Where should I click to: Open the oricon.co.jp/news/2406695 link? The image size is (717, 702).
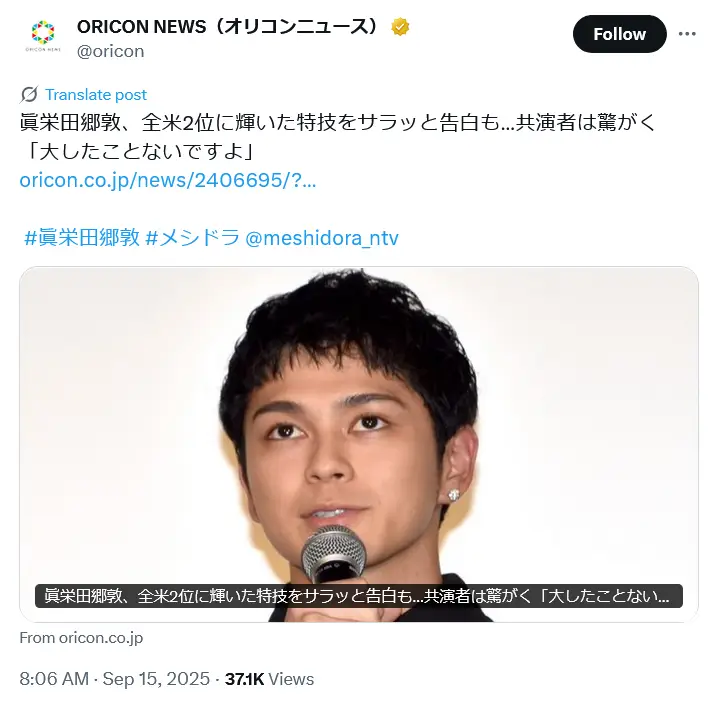(x=168, y=180)
